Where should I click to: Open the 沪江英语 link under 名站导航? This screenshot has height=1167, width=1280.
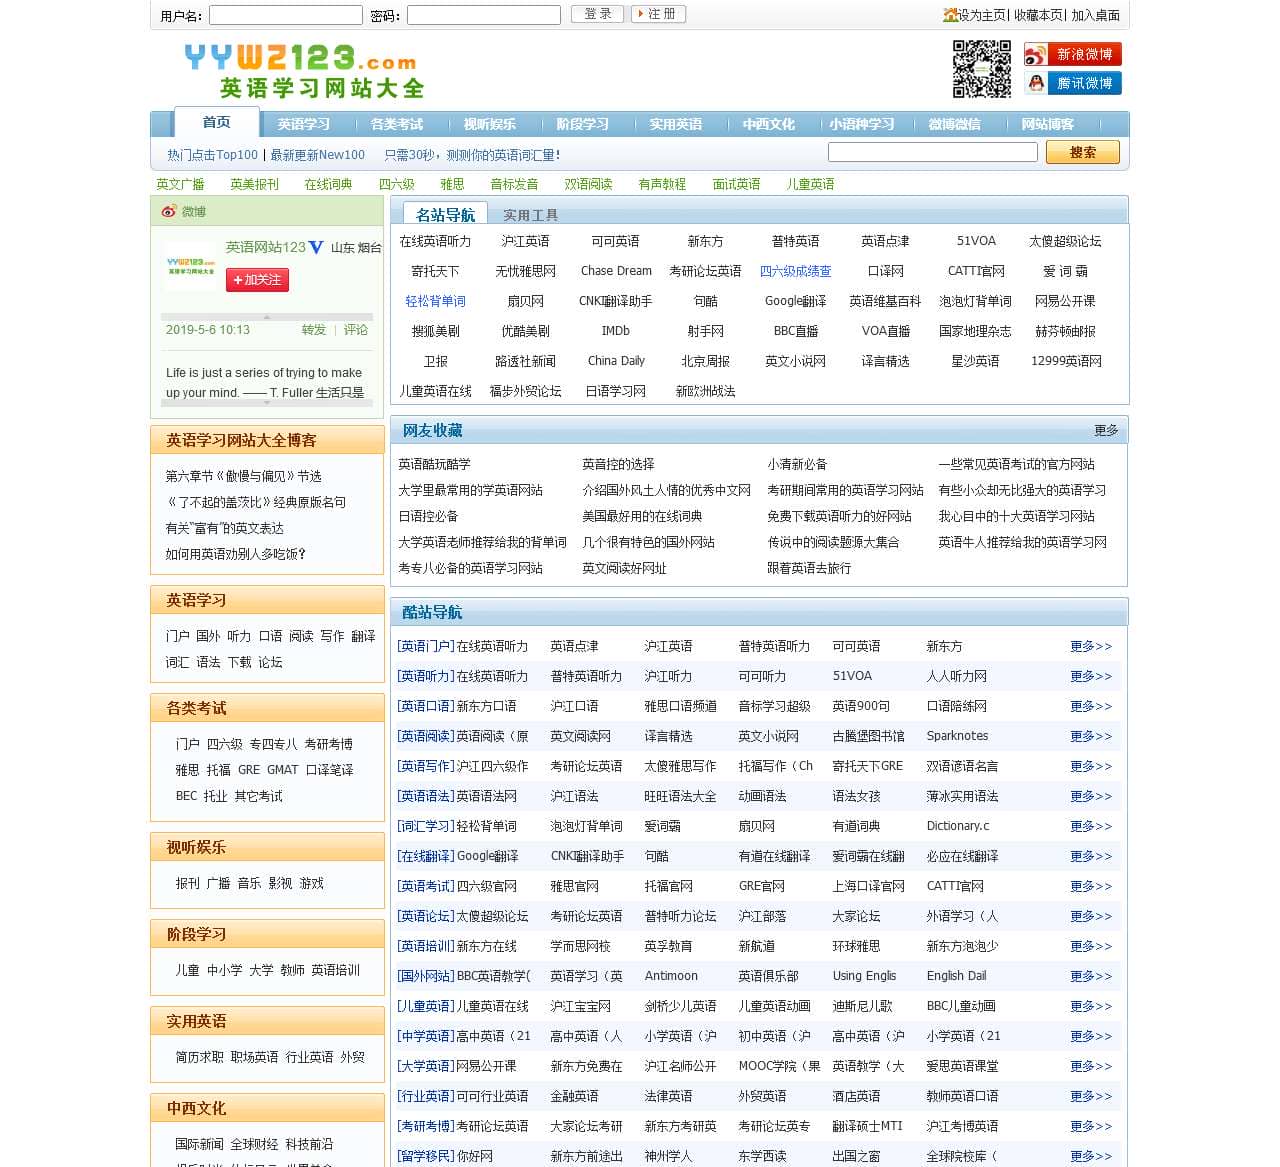click(x=526, y=241)
